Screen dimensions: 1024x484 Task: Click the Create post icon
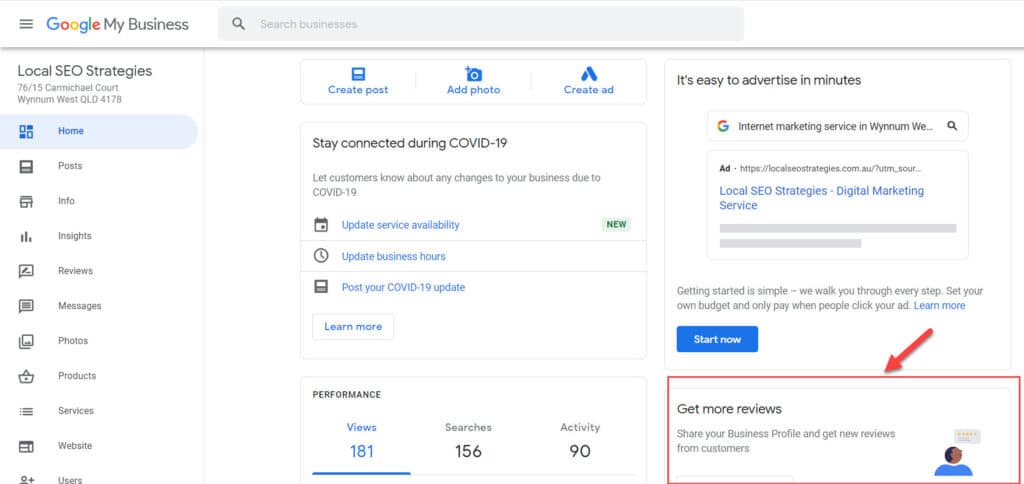(x=358, y=74)
